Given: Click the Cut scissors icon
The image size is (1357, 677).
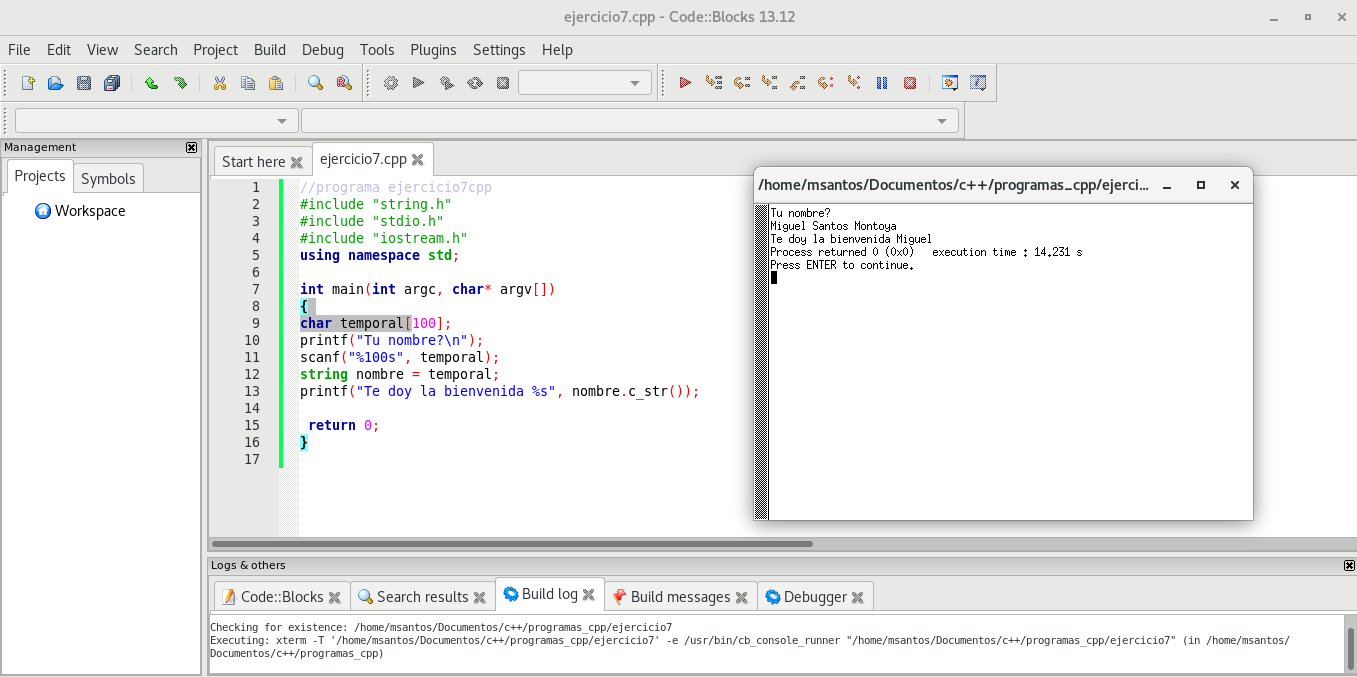Looking at the screenshot, I should (220, 83).
